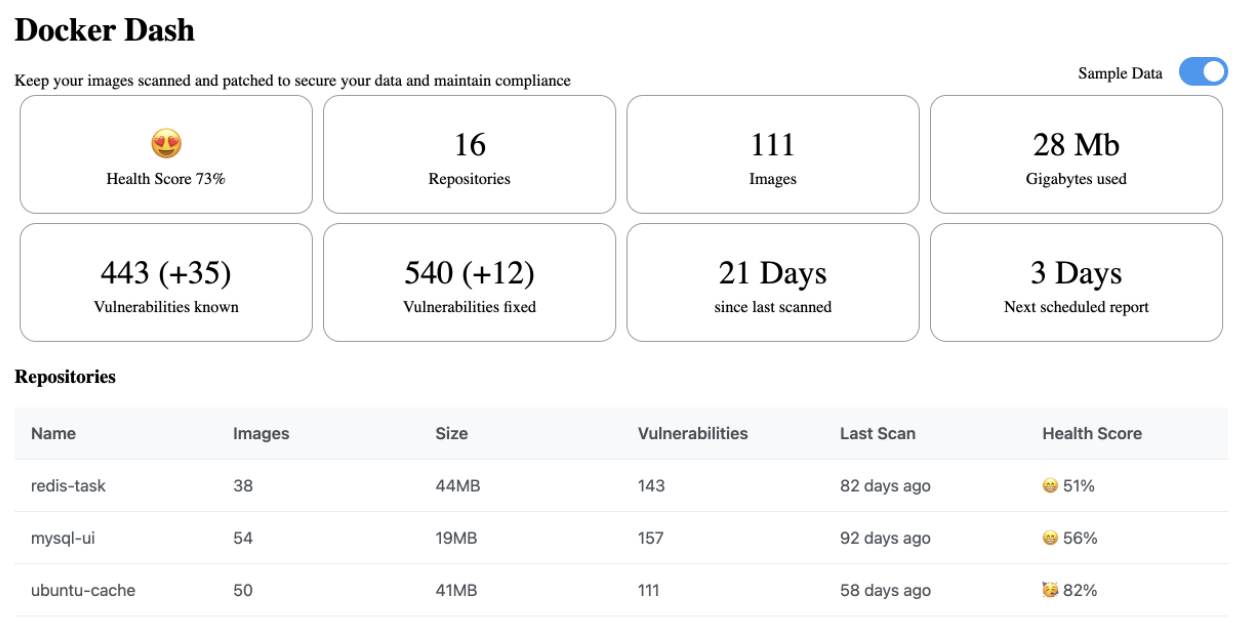This screenshot has width=1250, height=626.
Task: Open the redis-task repository row
Action: coord(621,486)
